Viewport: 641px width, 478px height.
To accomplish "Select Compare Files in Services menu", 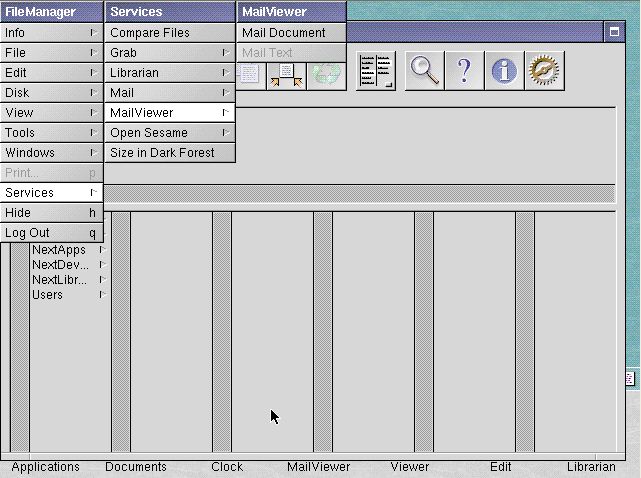I will pos(170,33).
